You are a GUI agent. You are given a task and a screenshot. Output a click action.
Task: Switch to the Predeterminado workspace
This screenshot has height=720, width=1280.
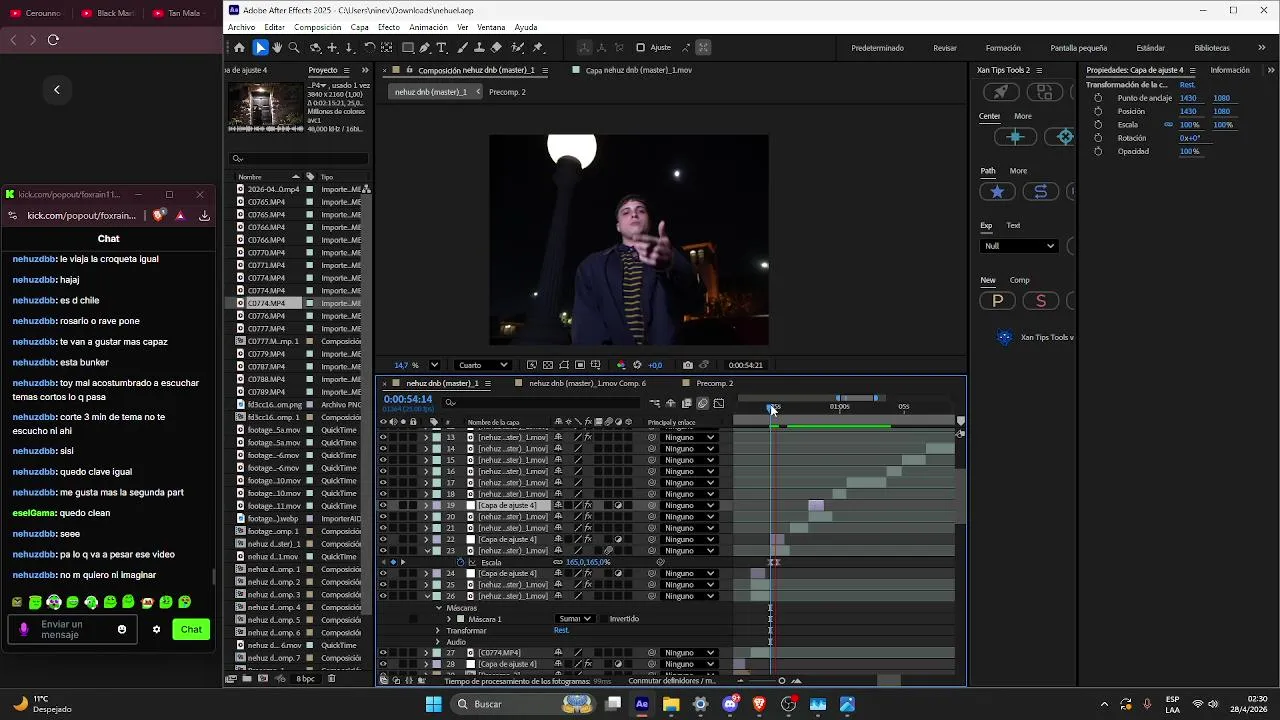tap(877, 48)
